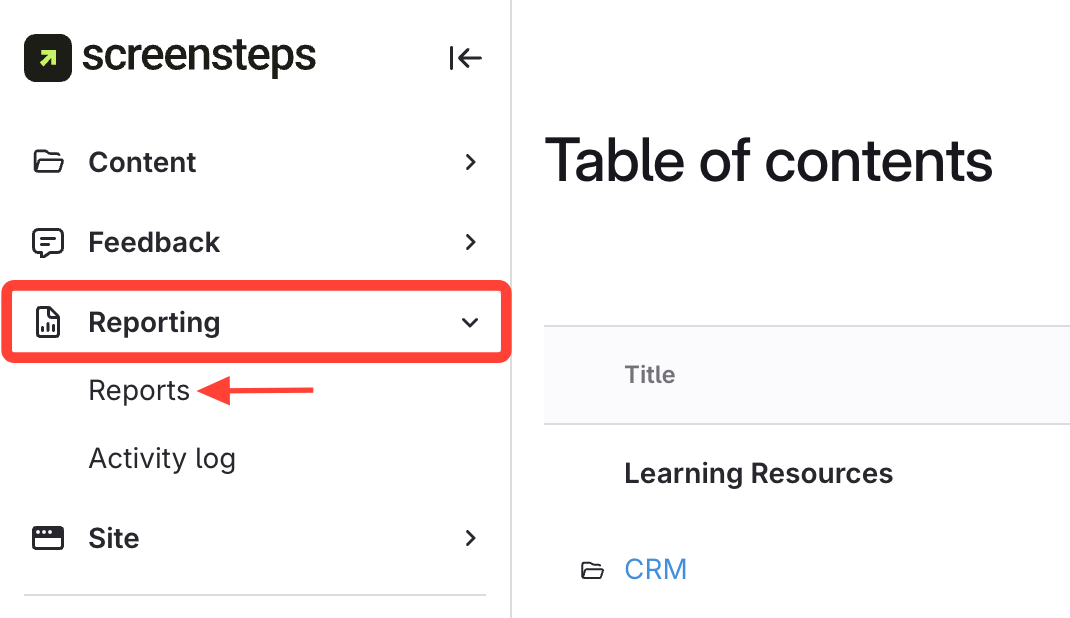Select the Content menu label

pyautogui.click(x=142, y=162)
